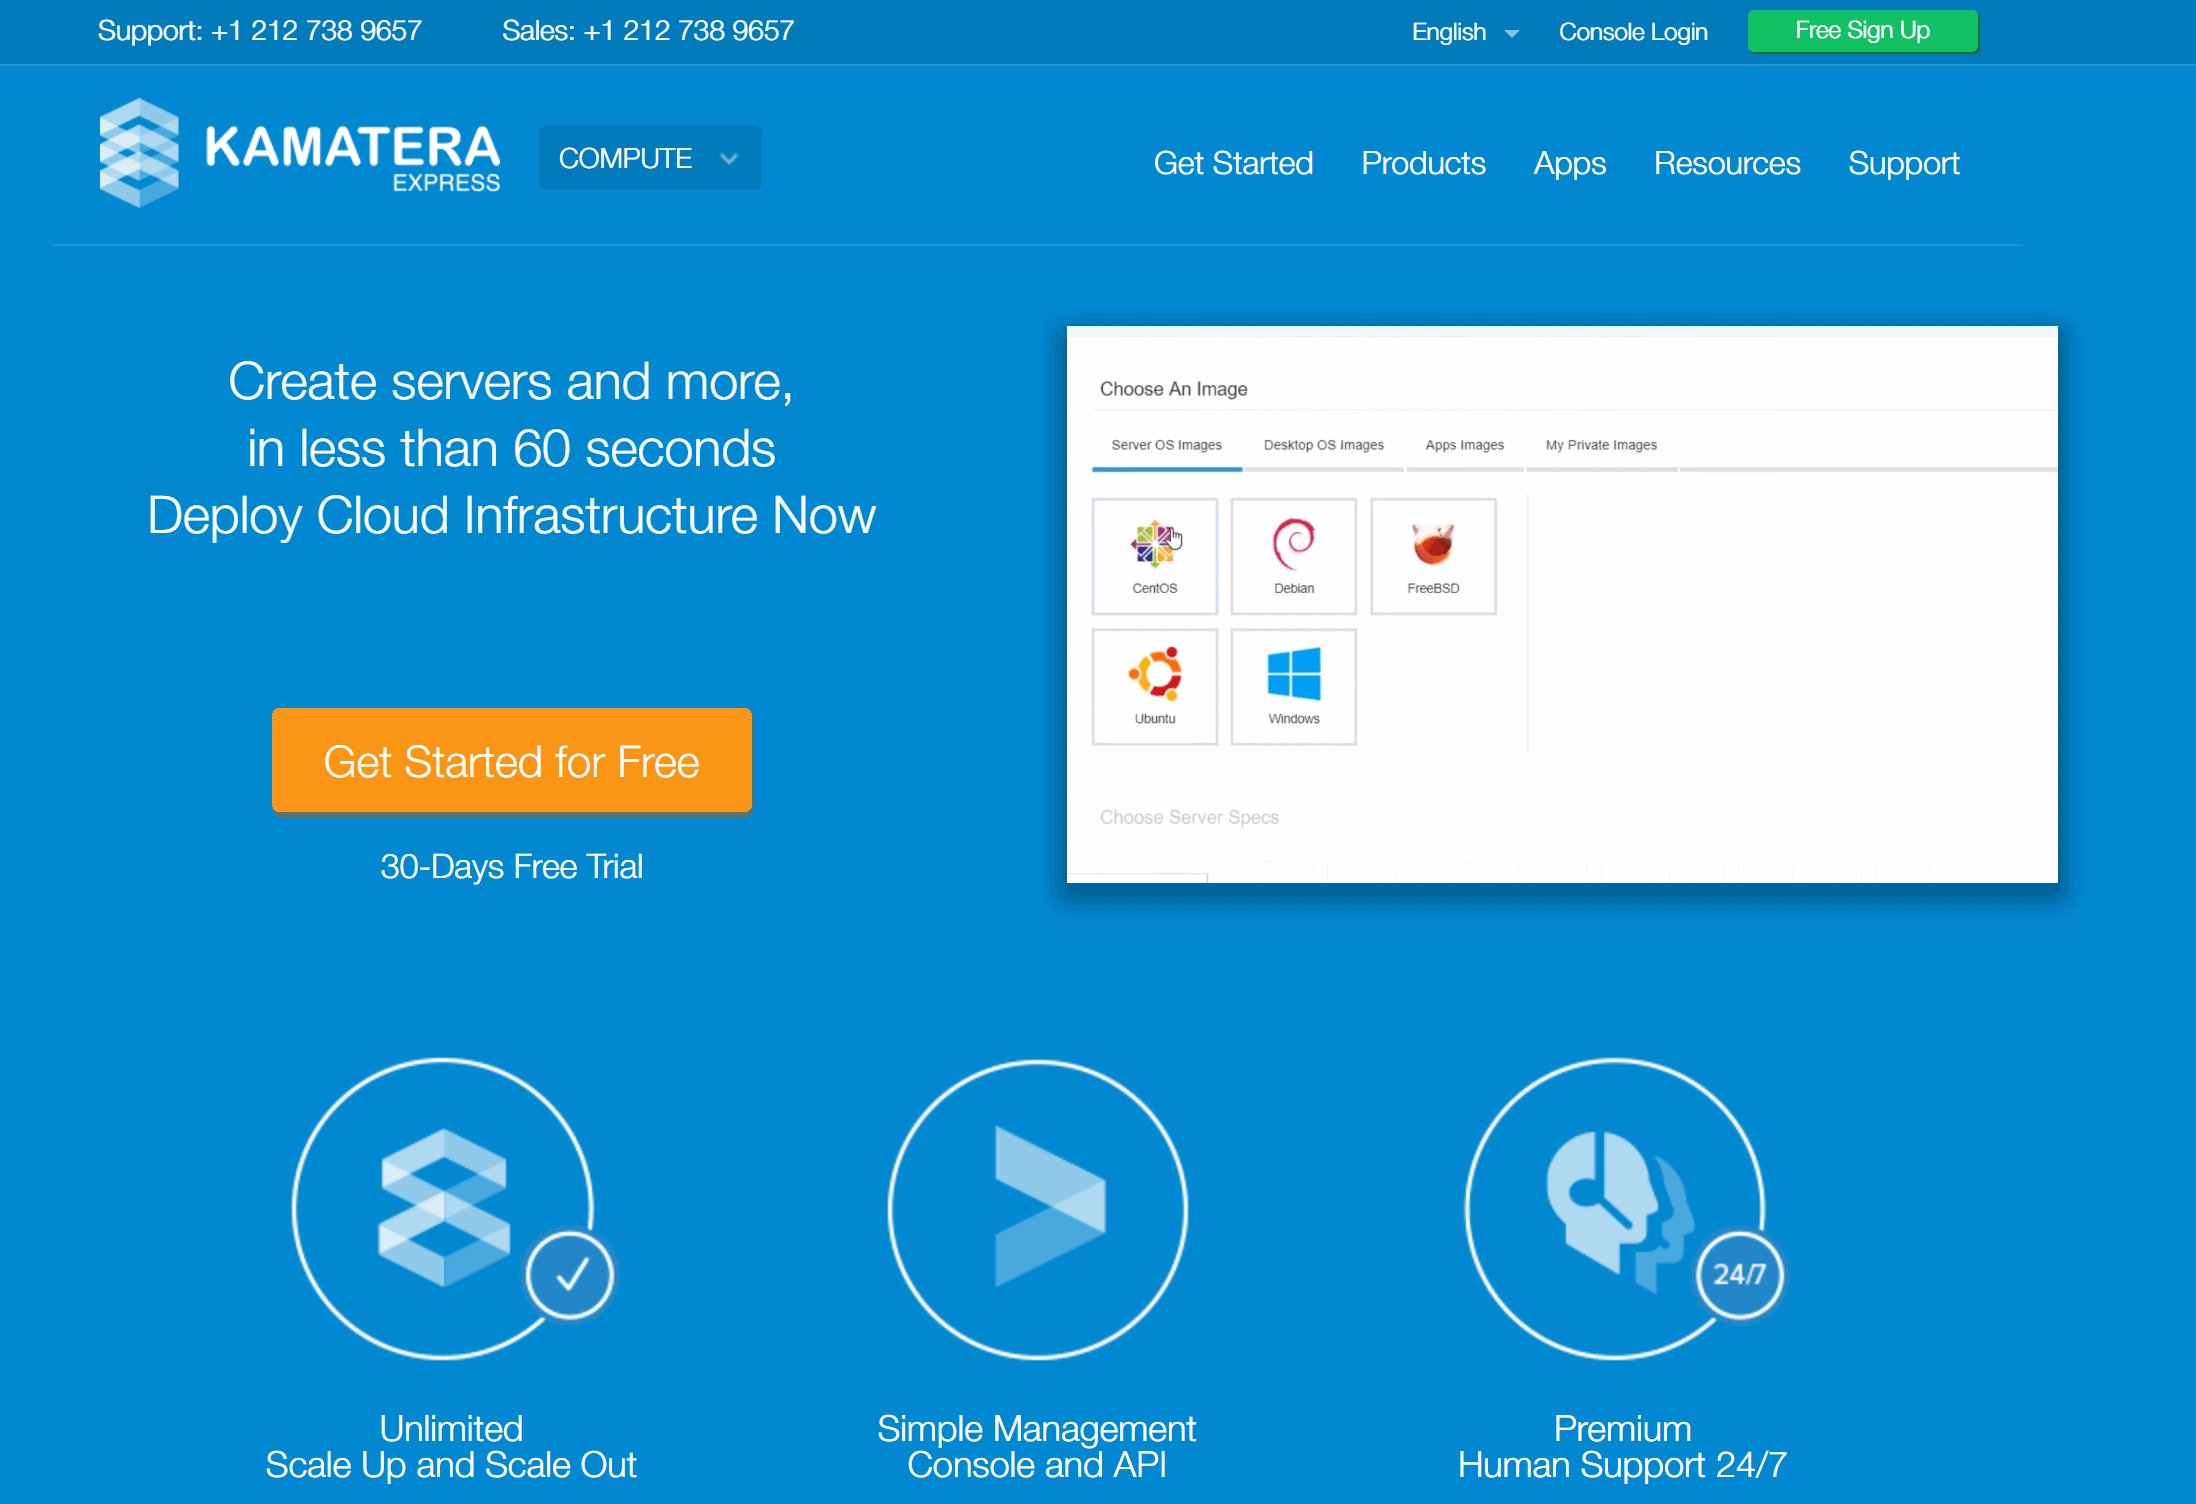The width and height of the screenshot is (2196, 1504).
Task: Click the Choose Server Specs input field
Action: [1190, 816]
